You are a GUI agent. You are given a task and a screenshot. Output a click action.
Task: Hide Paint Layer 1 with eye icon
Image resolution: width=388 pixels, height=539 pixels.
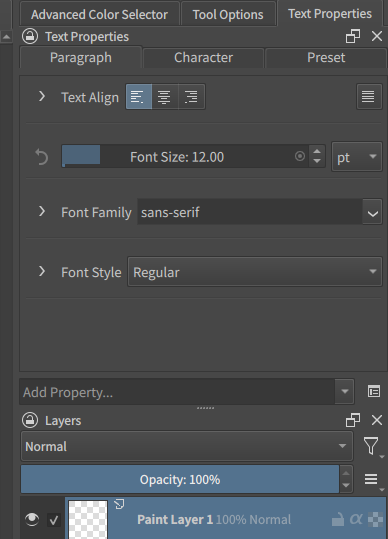32,519
